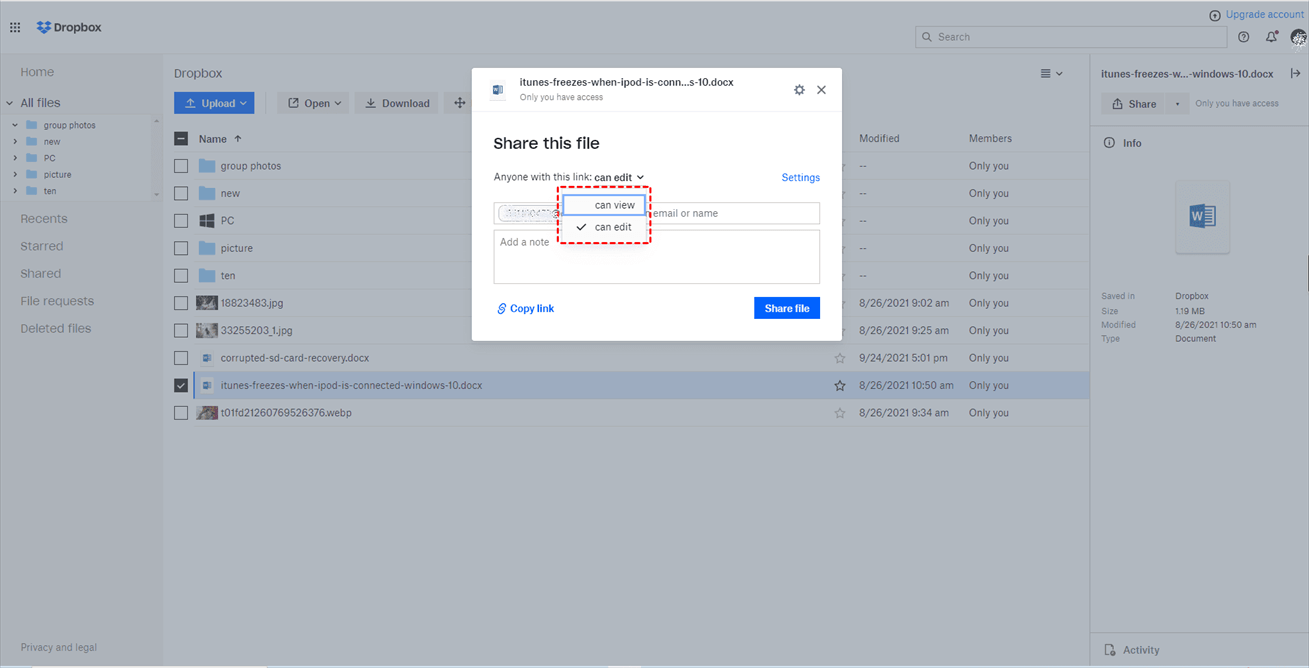The height and width of the screenshot is (668, 1309).
Task: Open the share dialog settings gear
Action: 799,90
